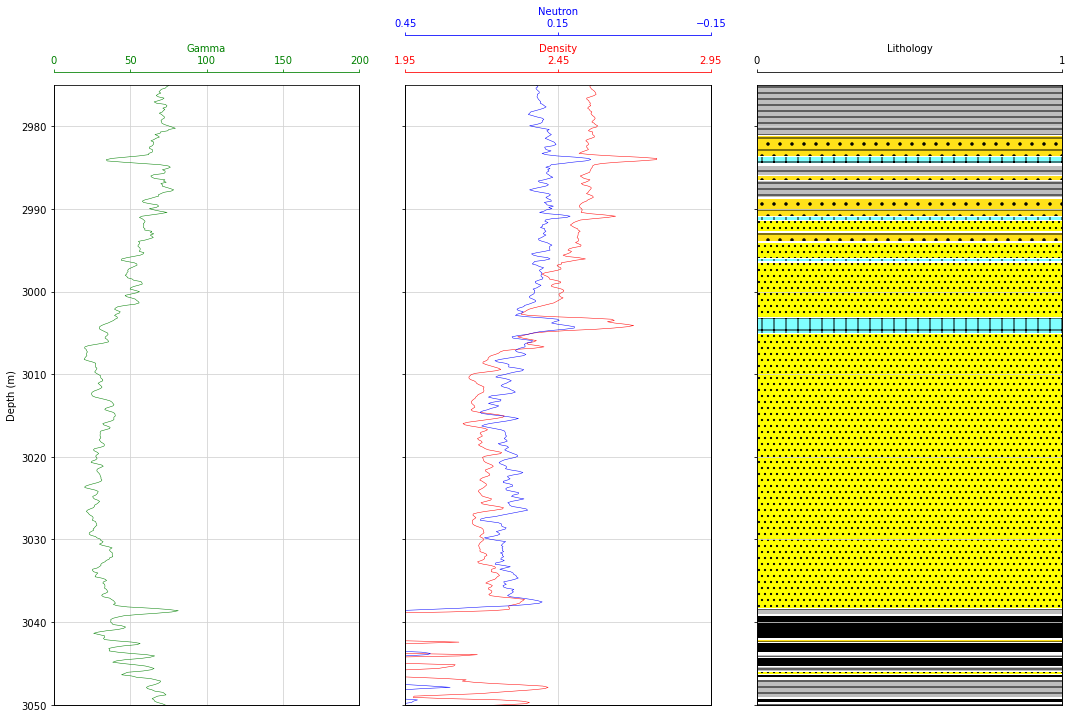Click the Lithology track title
This screenshot has width=1072, height=718.
[x=909, y=48]
